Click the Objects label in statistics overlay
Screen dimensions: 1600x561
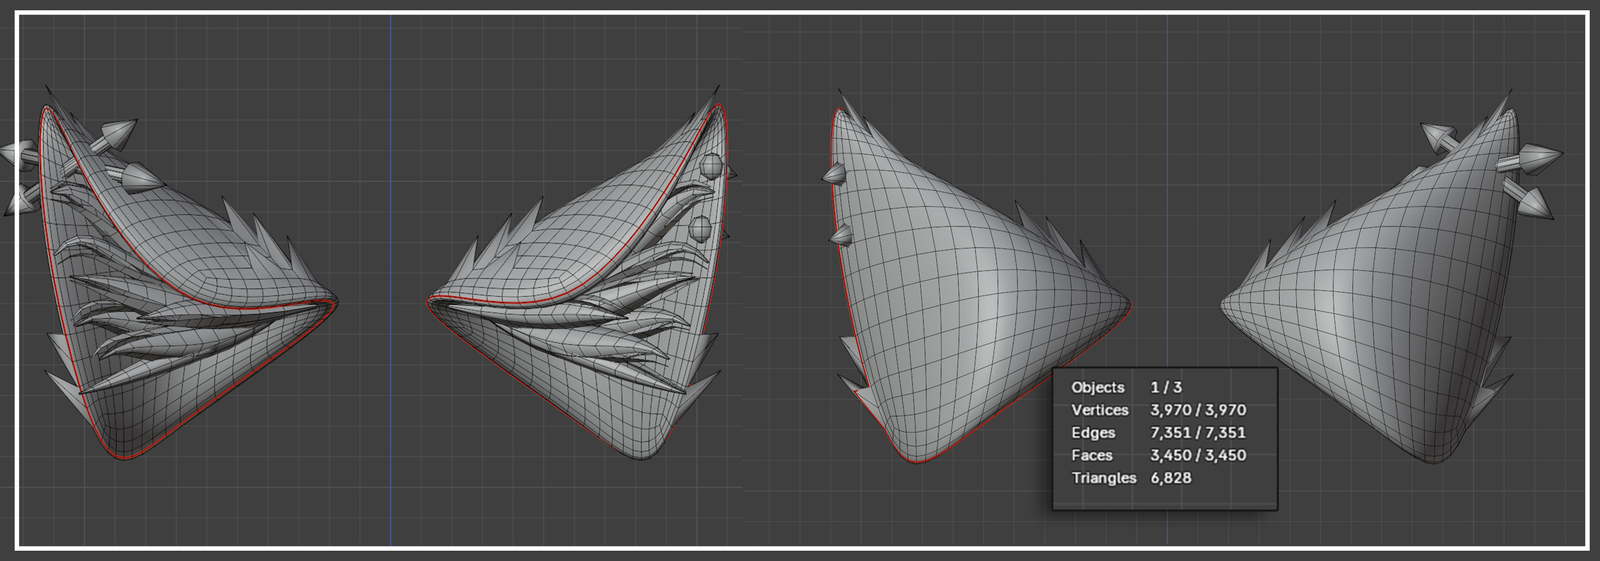click(x=1097, y=387)
